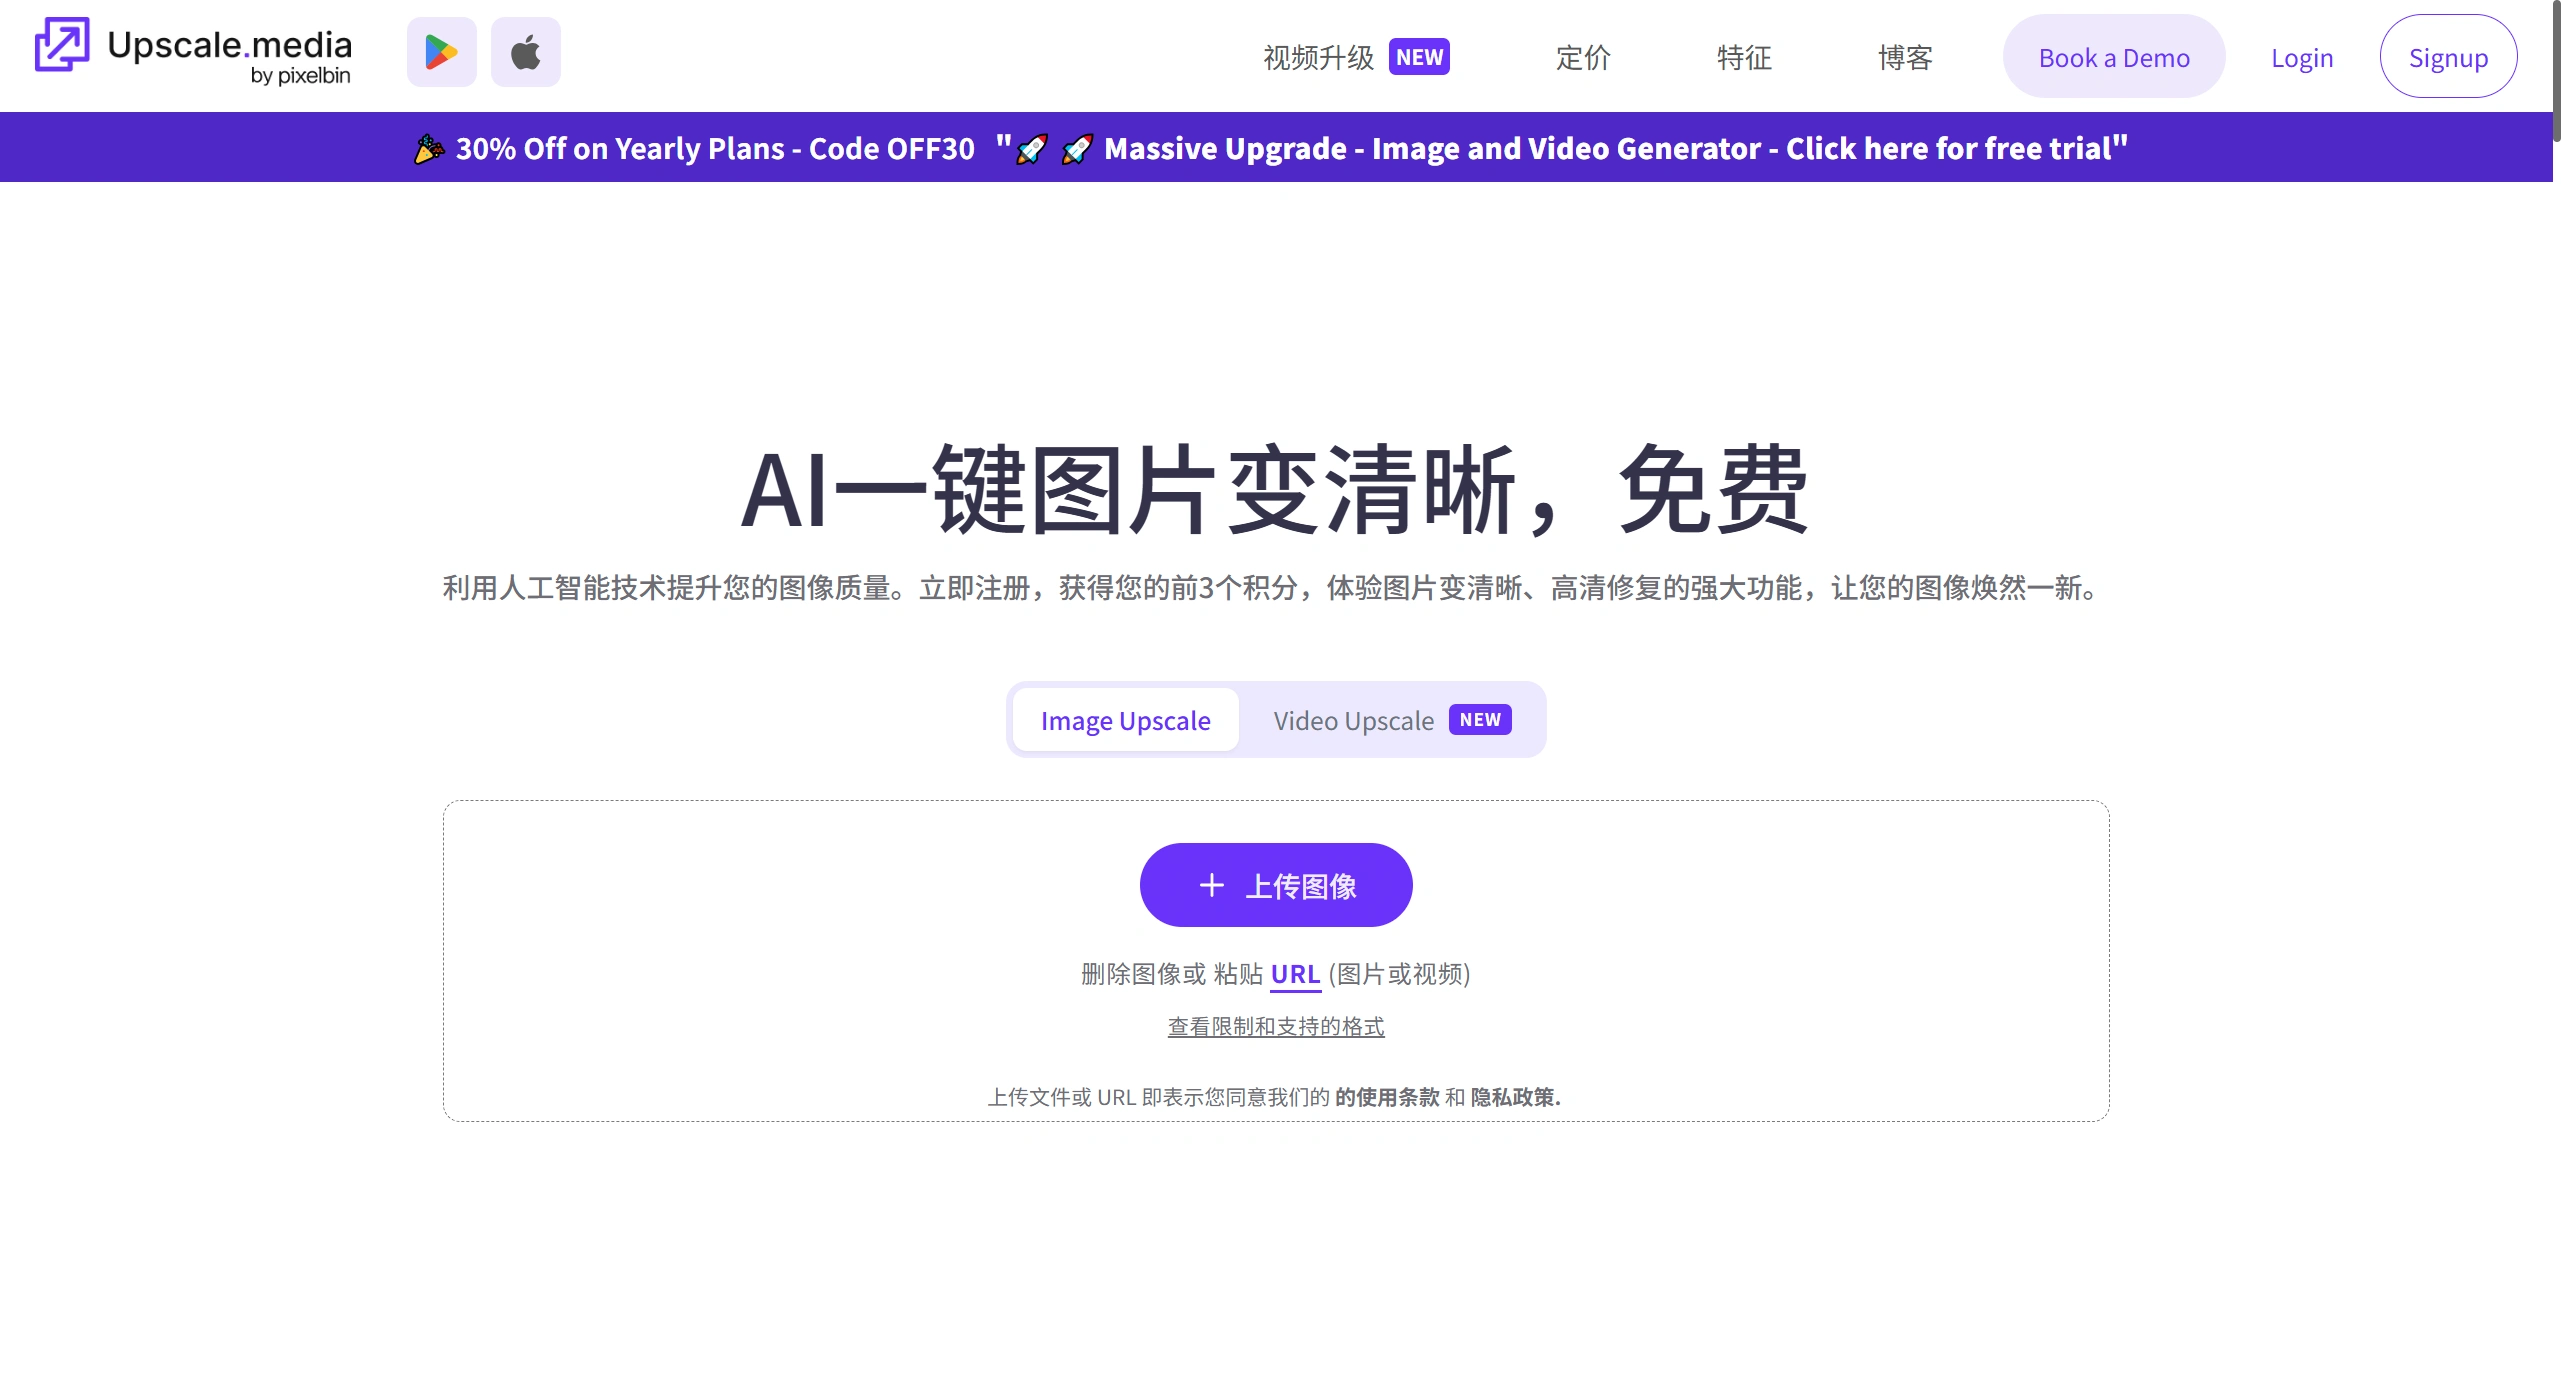This screenshot has height=1397, width=2561.
Task: Switch to the Video Upscale tab
Action: click(x=1392, y=720)
